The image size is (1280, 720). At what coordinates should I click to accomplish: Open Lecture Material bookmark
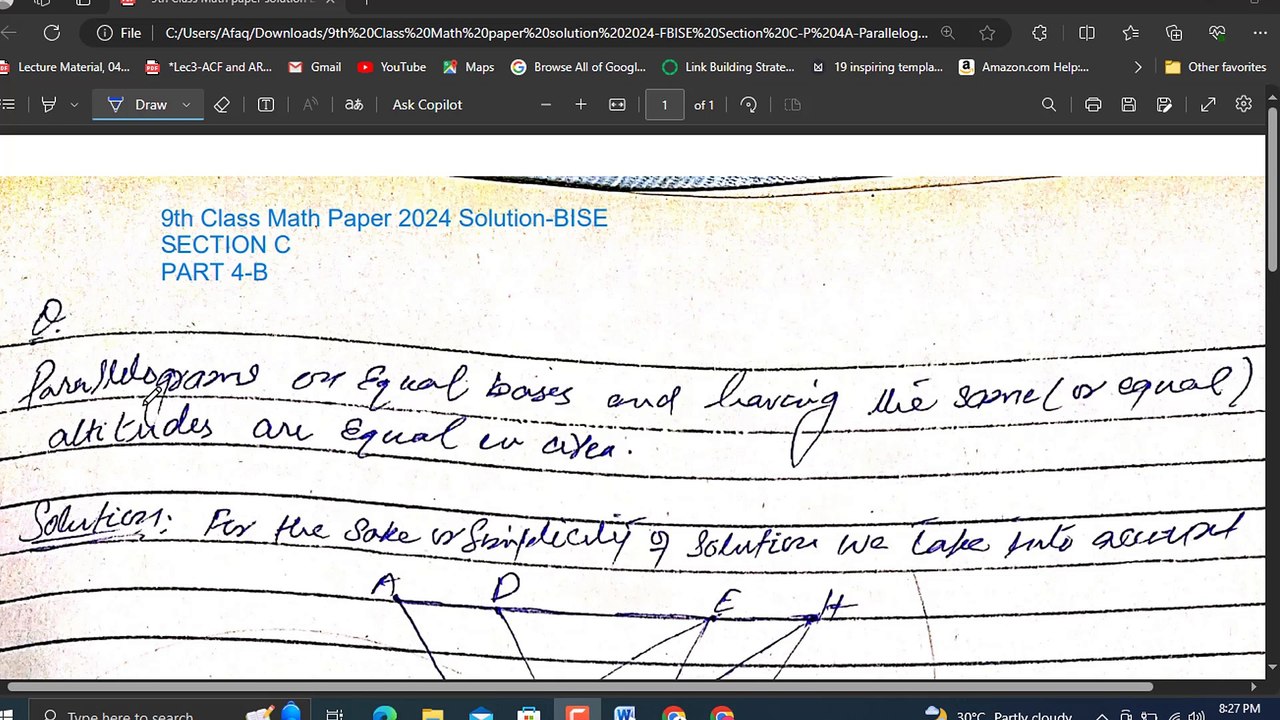coord(65,67)
